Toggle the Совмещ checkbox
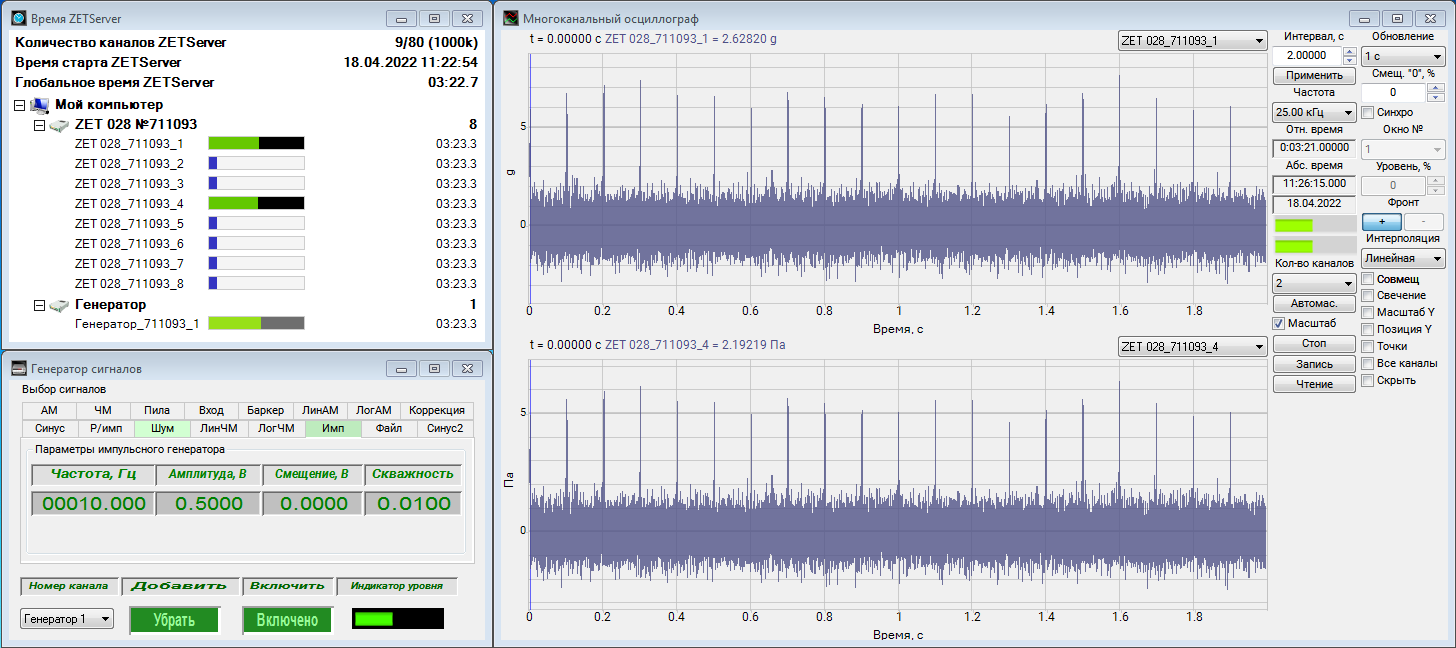Screen dimensions: 1456x648 (x=1368, y=279)
